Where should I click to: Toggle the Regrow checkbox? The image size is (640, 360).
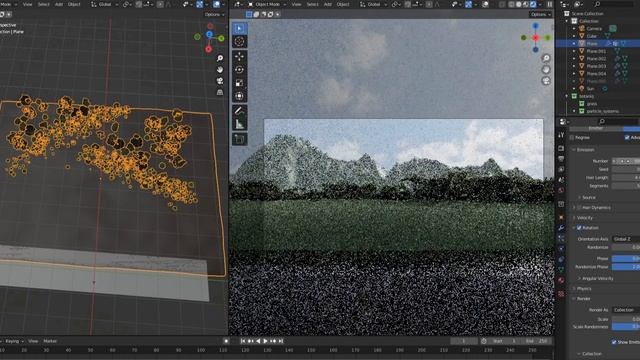571,138
